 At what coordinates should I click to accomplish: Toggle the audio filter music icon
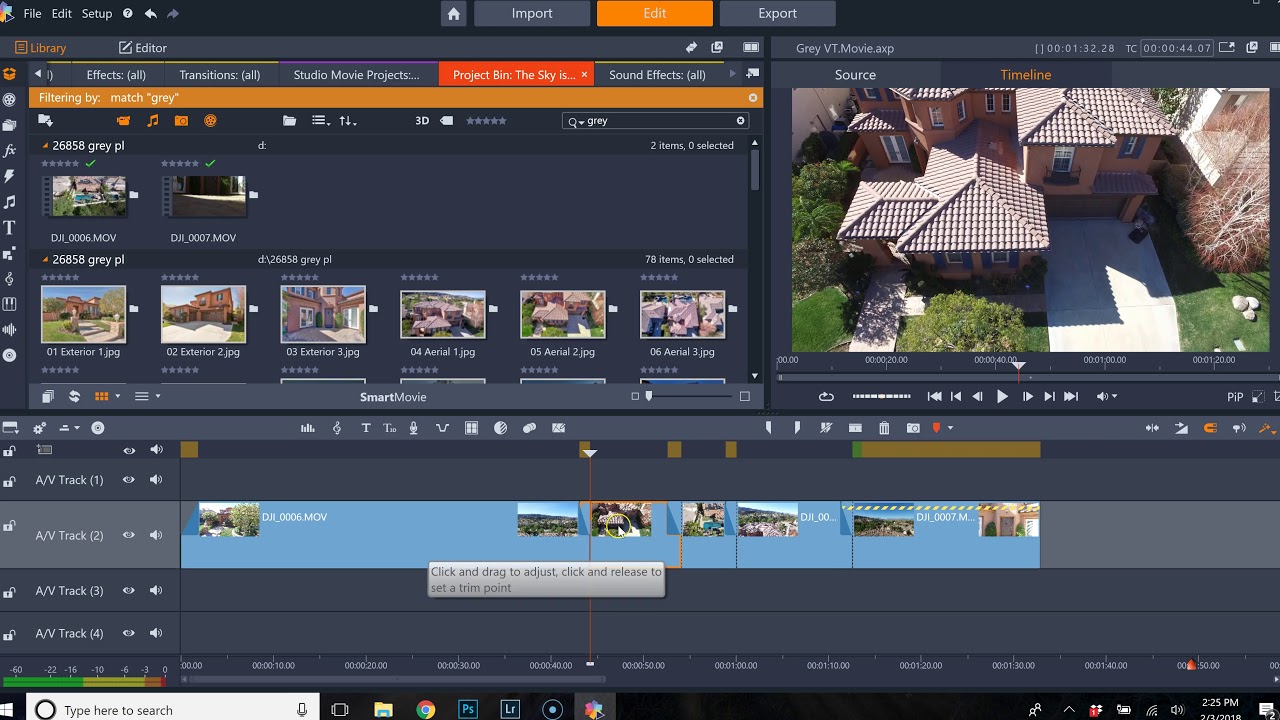point(152,121)
